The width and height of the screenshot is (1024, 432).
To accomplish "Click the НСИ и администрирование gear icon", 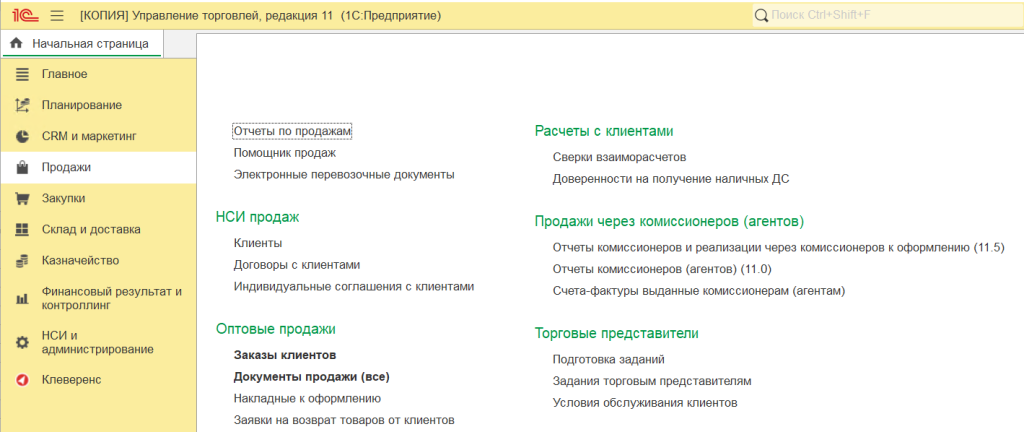I will click(x=22, y=343).
